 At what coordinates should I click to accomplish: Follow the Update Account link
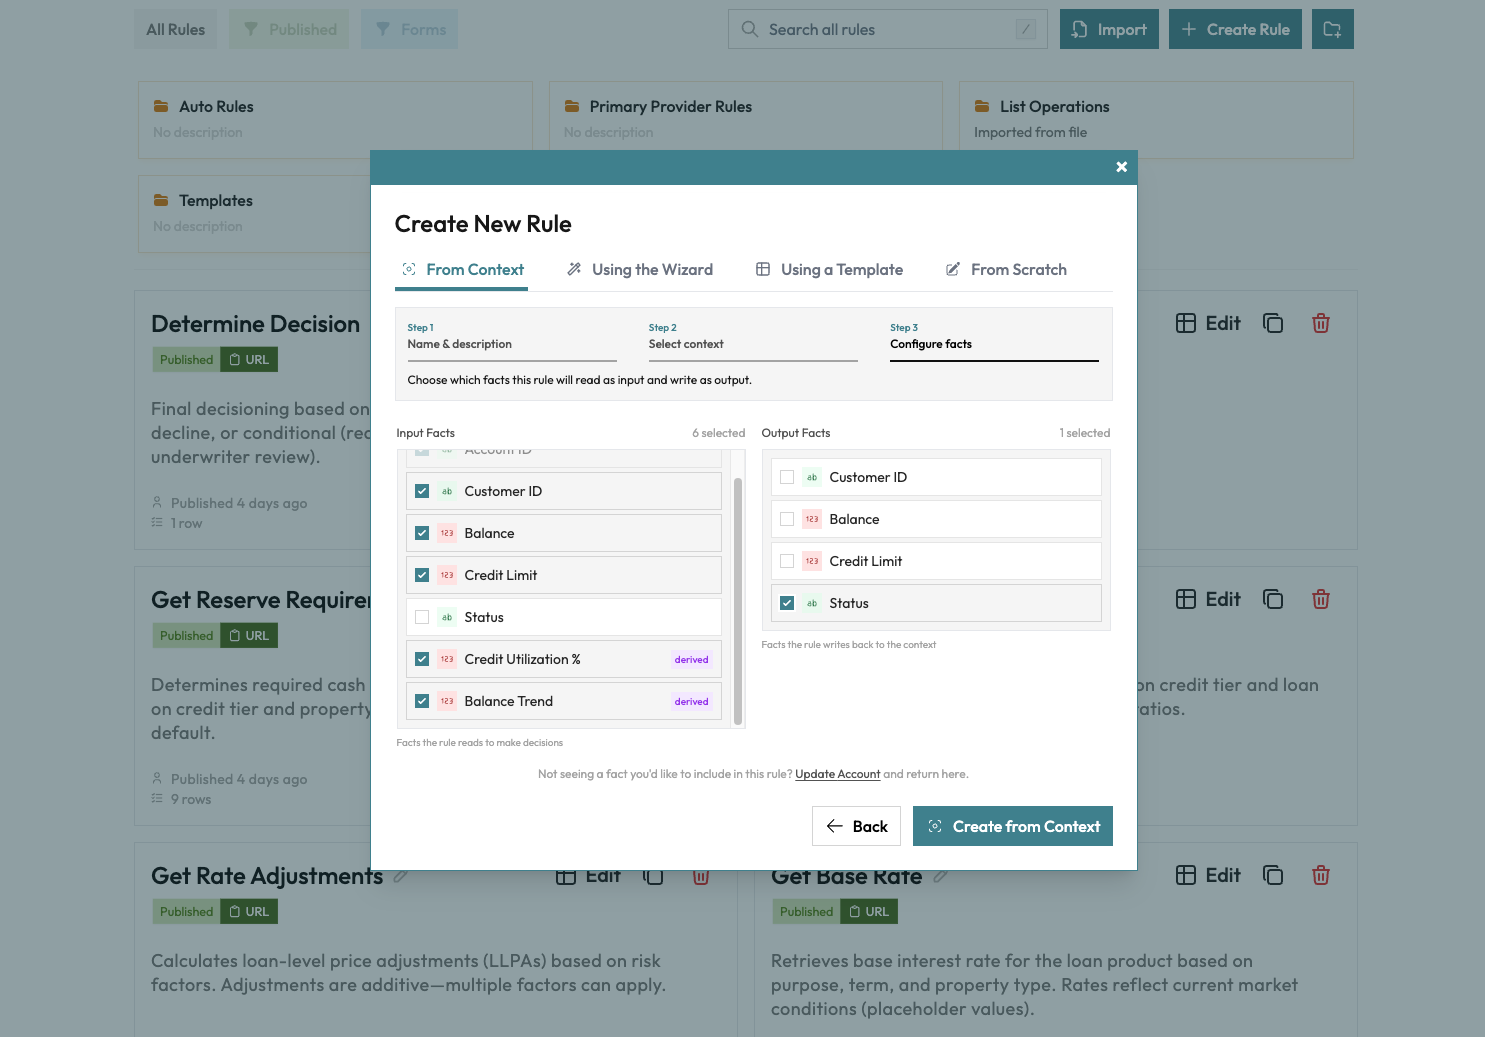[837, 774]
